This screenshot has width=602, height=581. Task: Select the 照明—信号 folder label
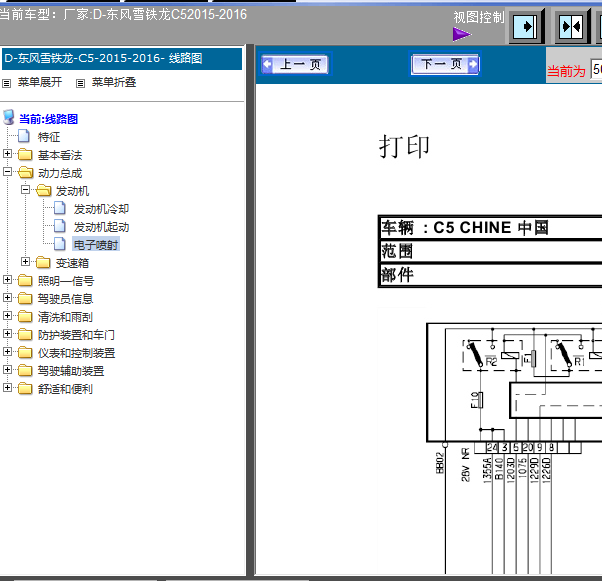pos(66,281)
